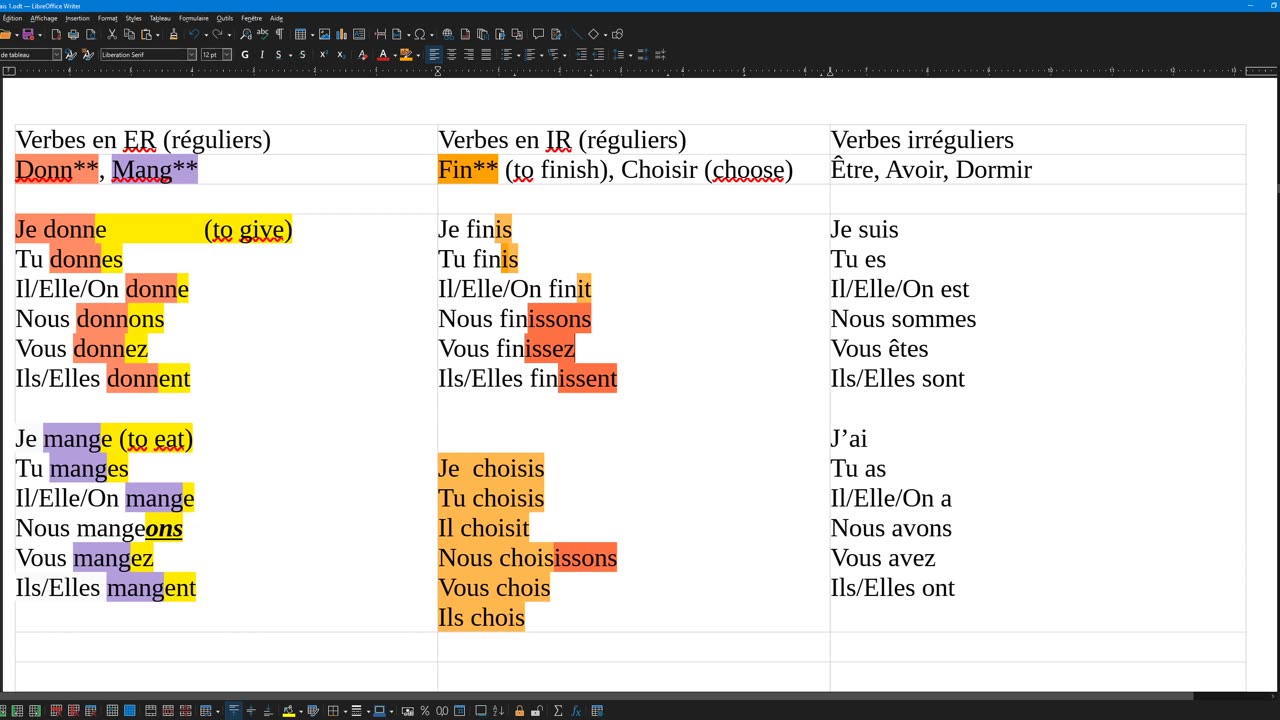Expand the Insert Table dropdown arrow
The width and height of the screenshot is (1280, 720).
pos(311,34)
